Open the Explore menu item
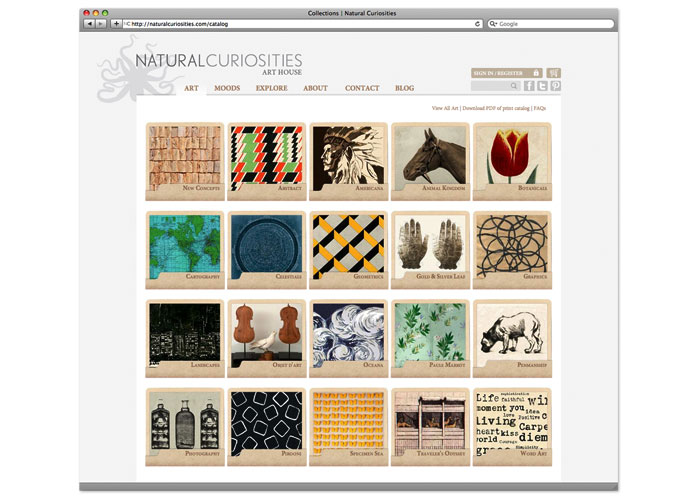The width and height of the screenshot is (700, 500). [x=271, y=88]
